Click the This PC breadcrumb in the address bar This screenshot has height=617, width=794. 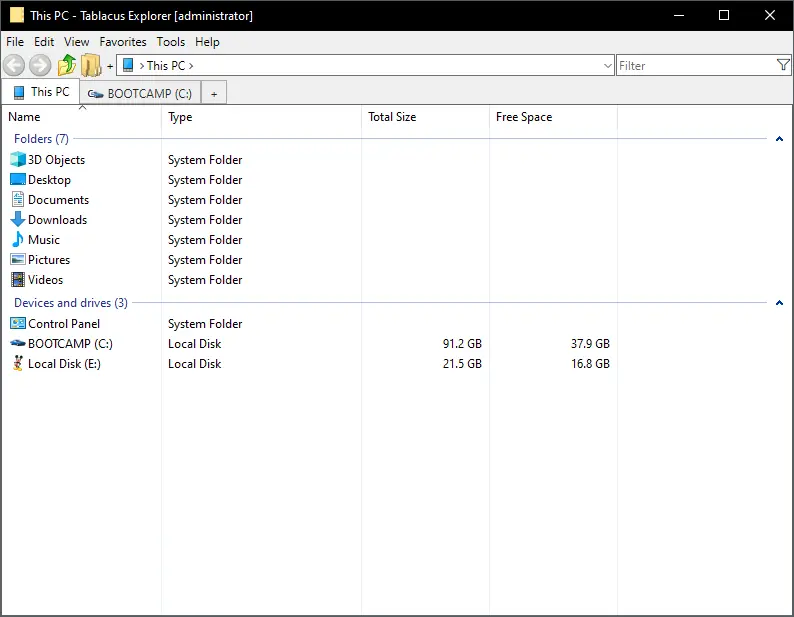[166, 66]
